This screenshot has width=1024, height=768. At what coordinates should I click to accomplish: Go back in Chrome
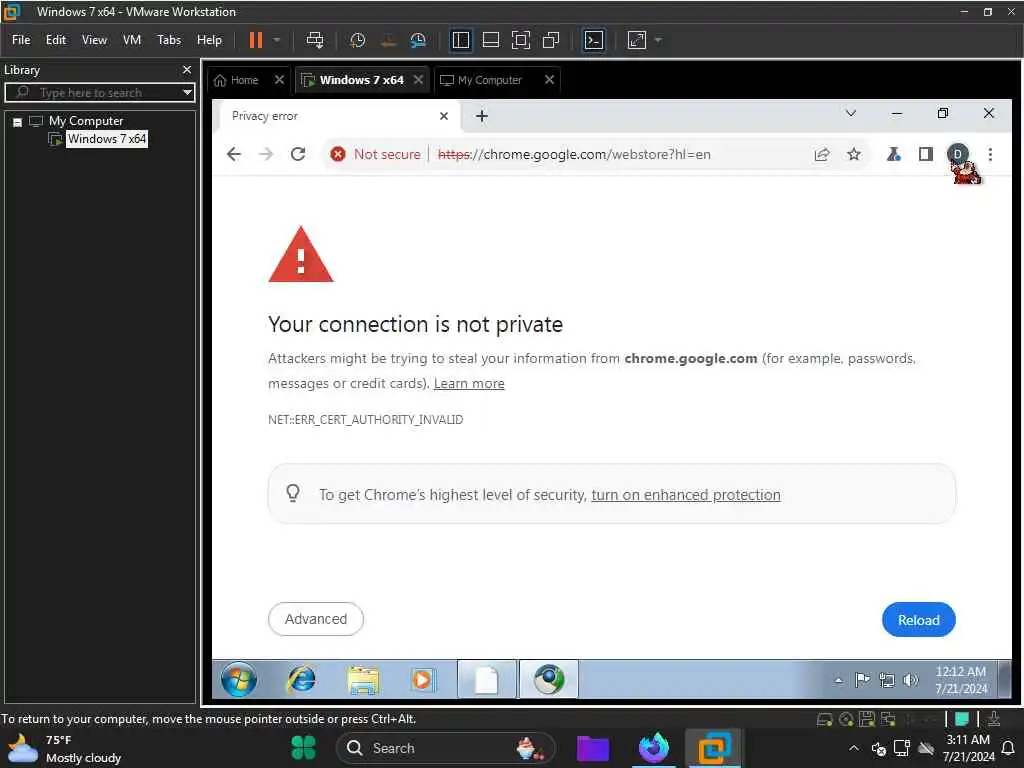(234, 154)
